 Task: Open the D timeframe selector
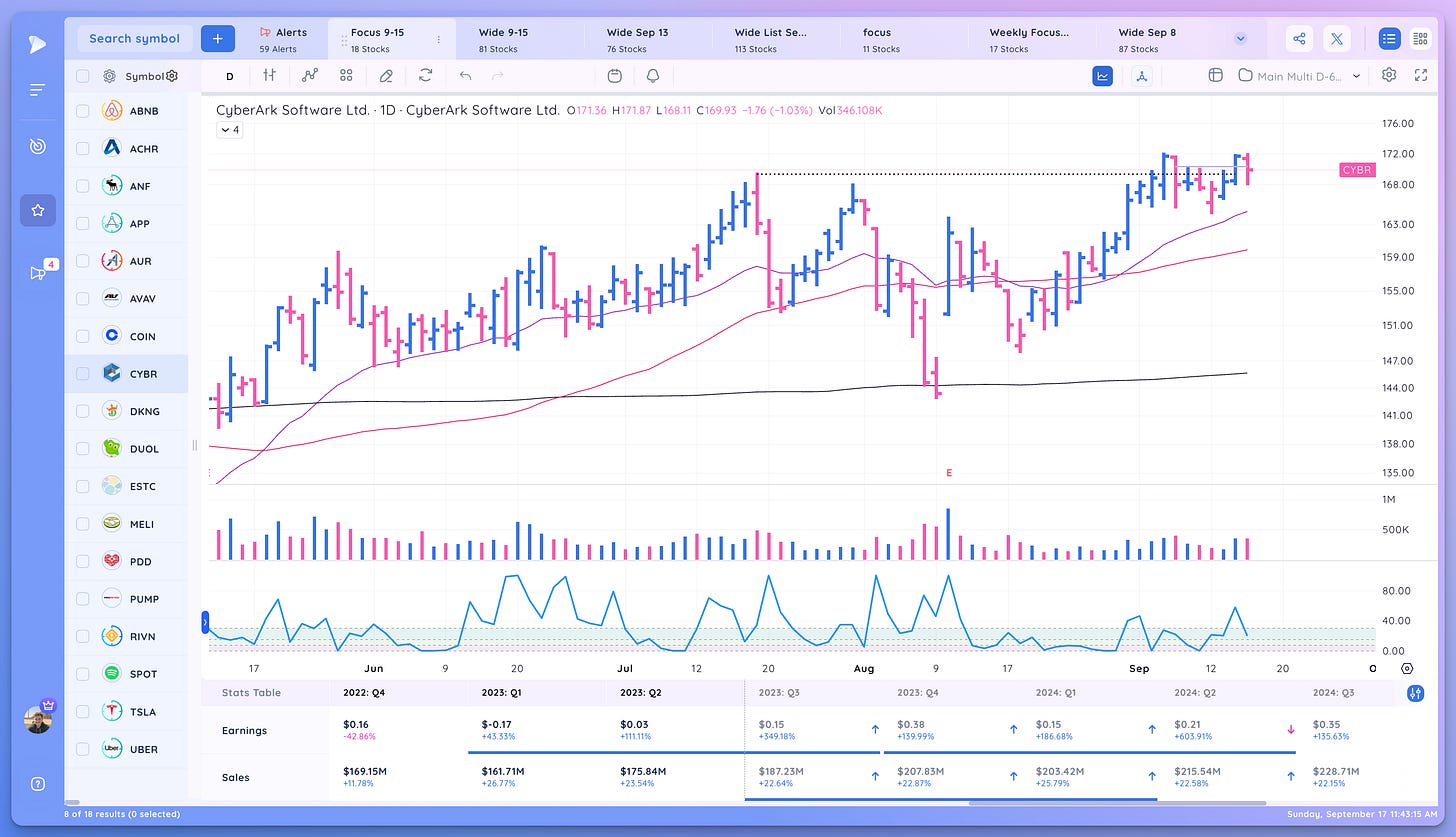[229, 76]
